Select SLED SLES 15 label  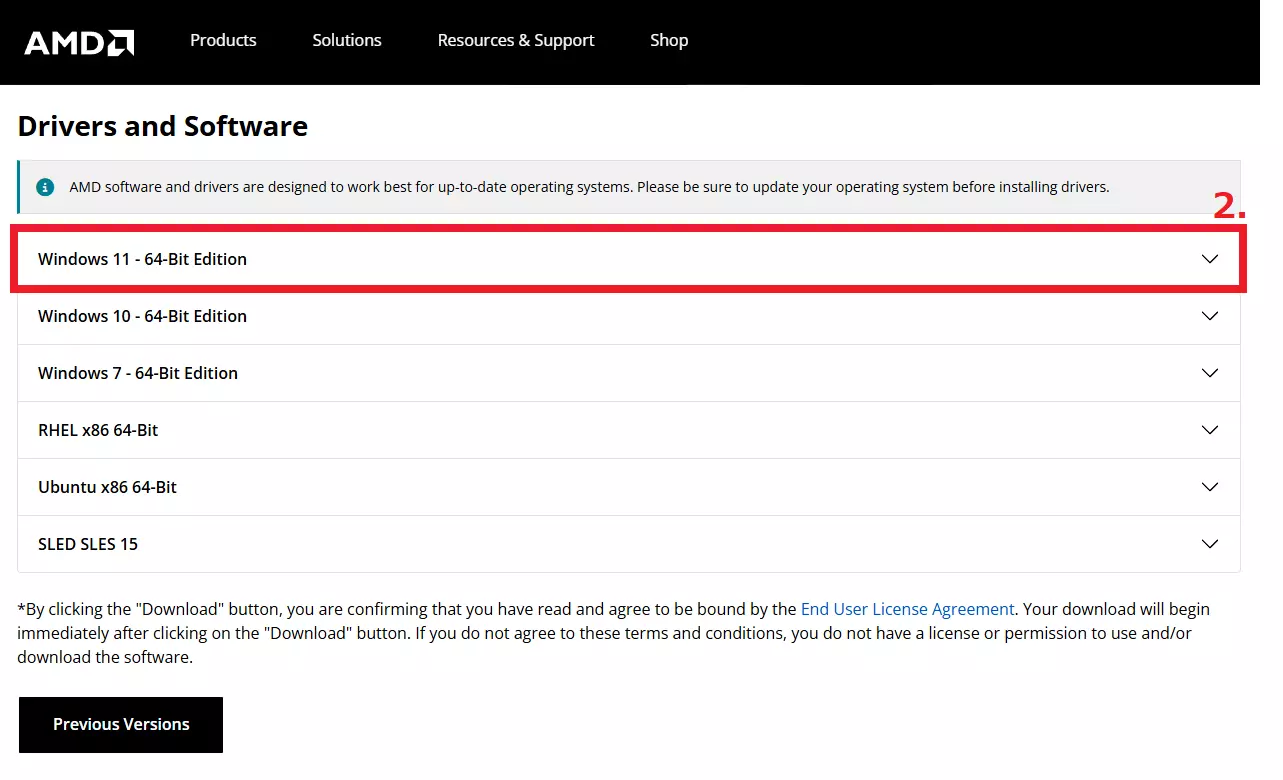88,544
